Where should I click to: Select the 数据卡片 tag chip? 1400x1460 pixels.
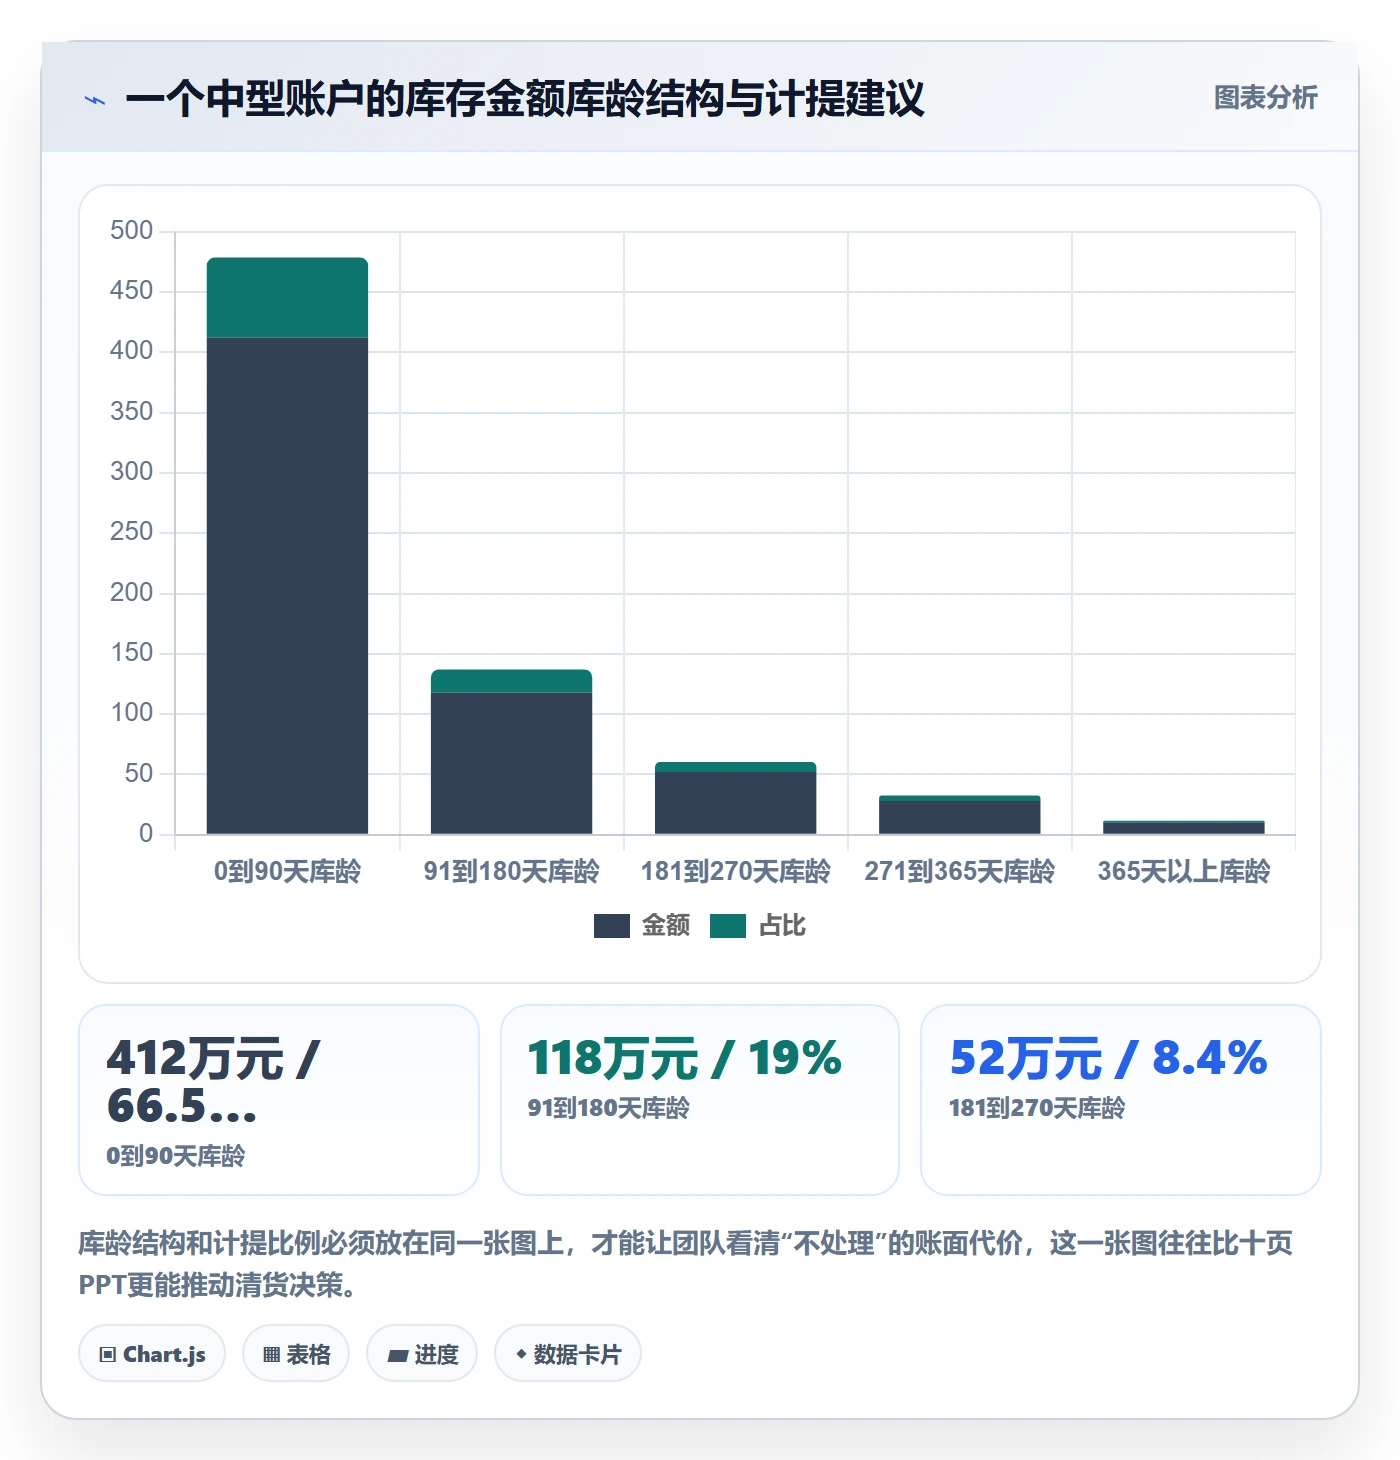click(568, 1354)
